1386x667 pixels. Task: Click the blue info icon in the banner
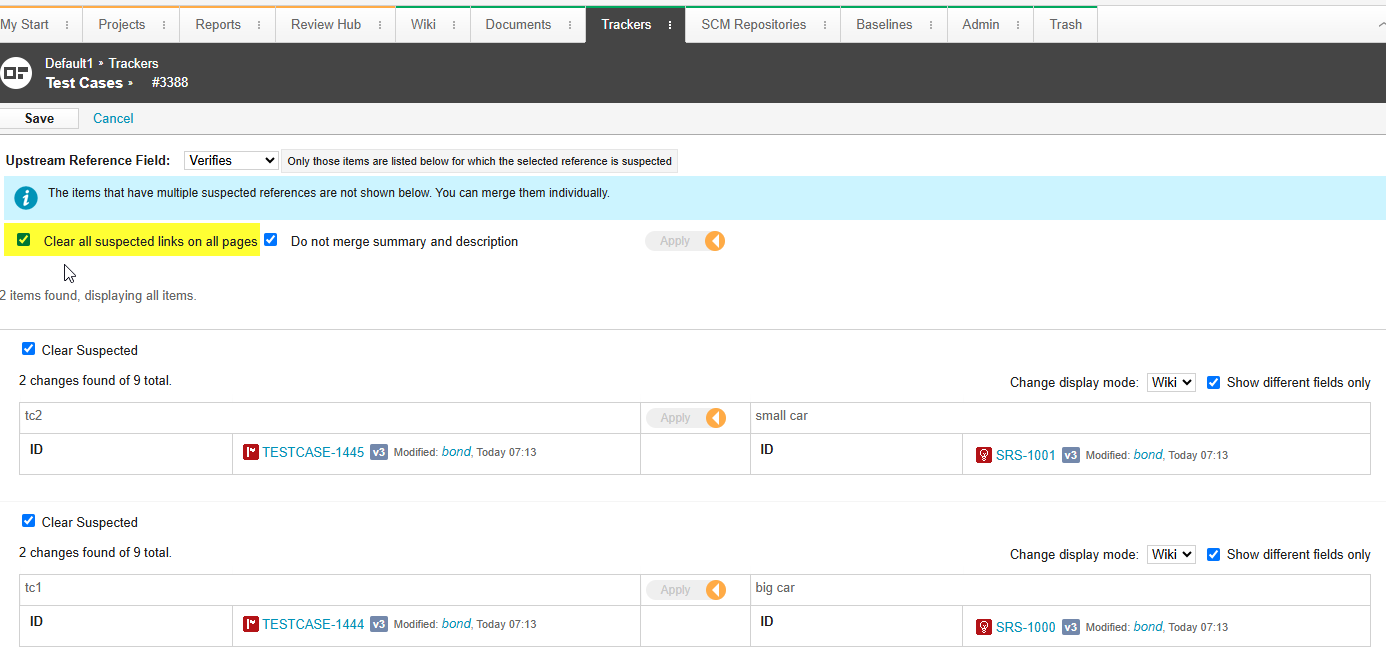(x=25, y=197)
